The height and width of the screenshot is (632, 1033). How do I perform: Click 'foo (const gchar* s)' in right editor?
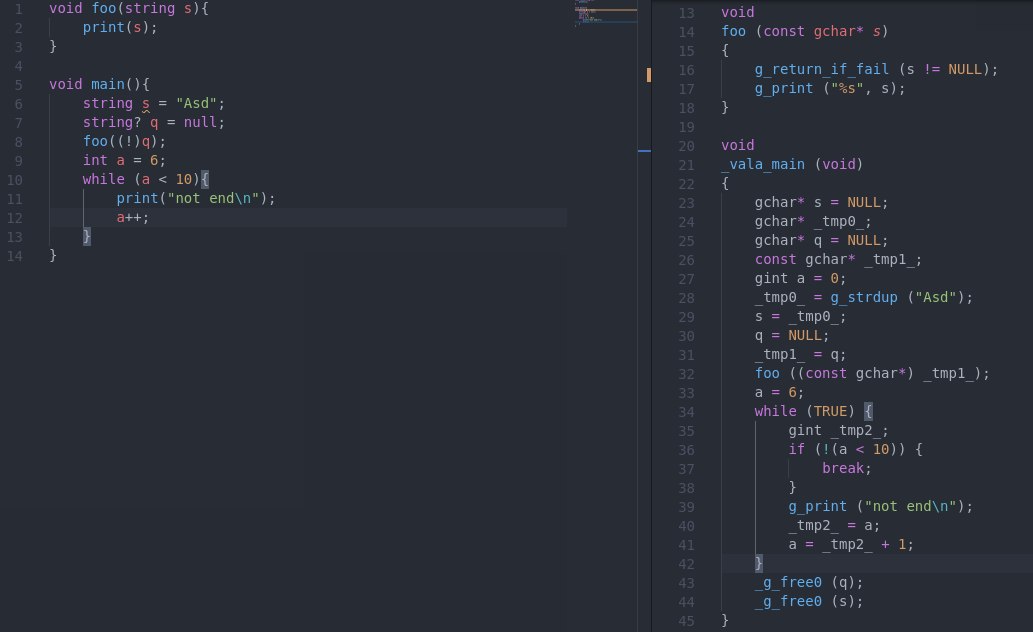804,32
